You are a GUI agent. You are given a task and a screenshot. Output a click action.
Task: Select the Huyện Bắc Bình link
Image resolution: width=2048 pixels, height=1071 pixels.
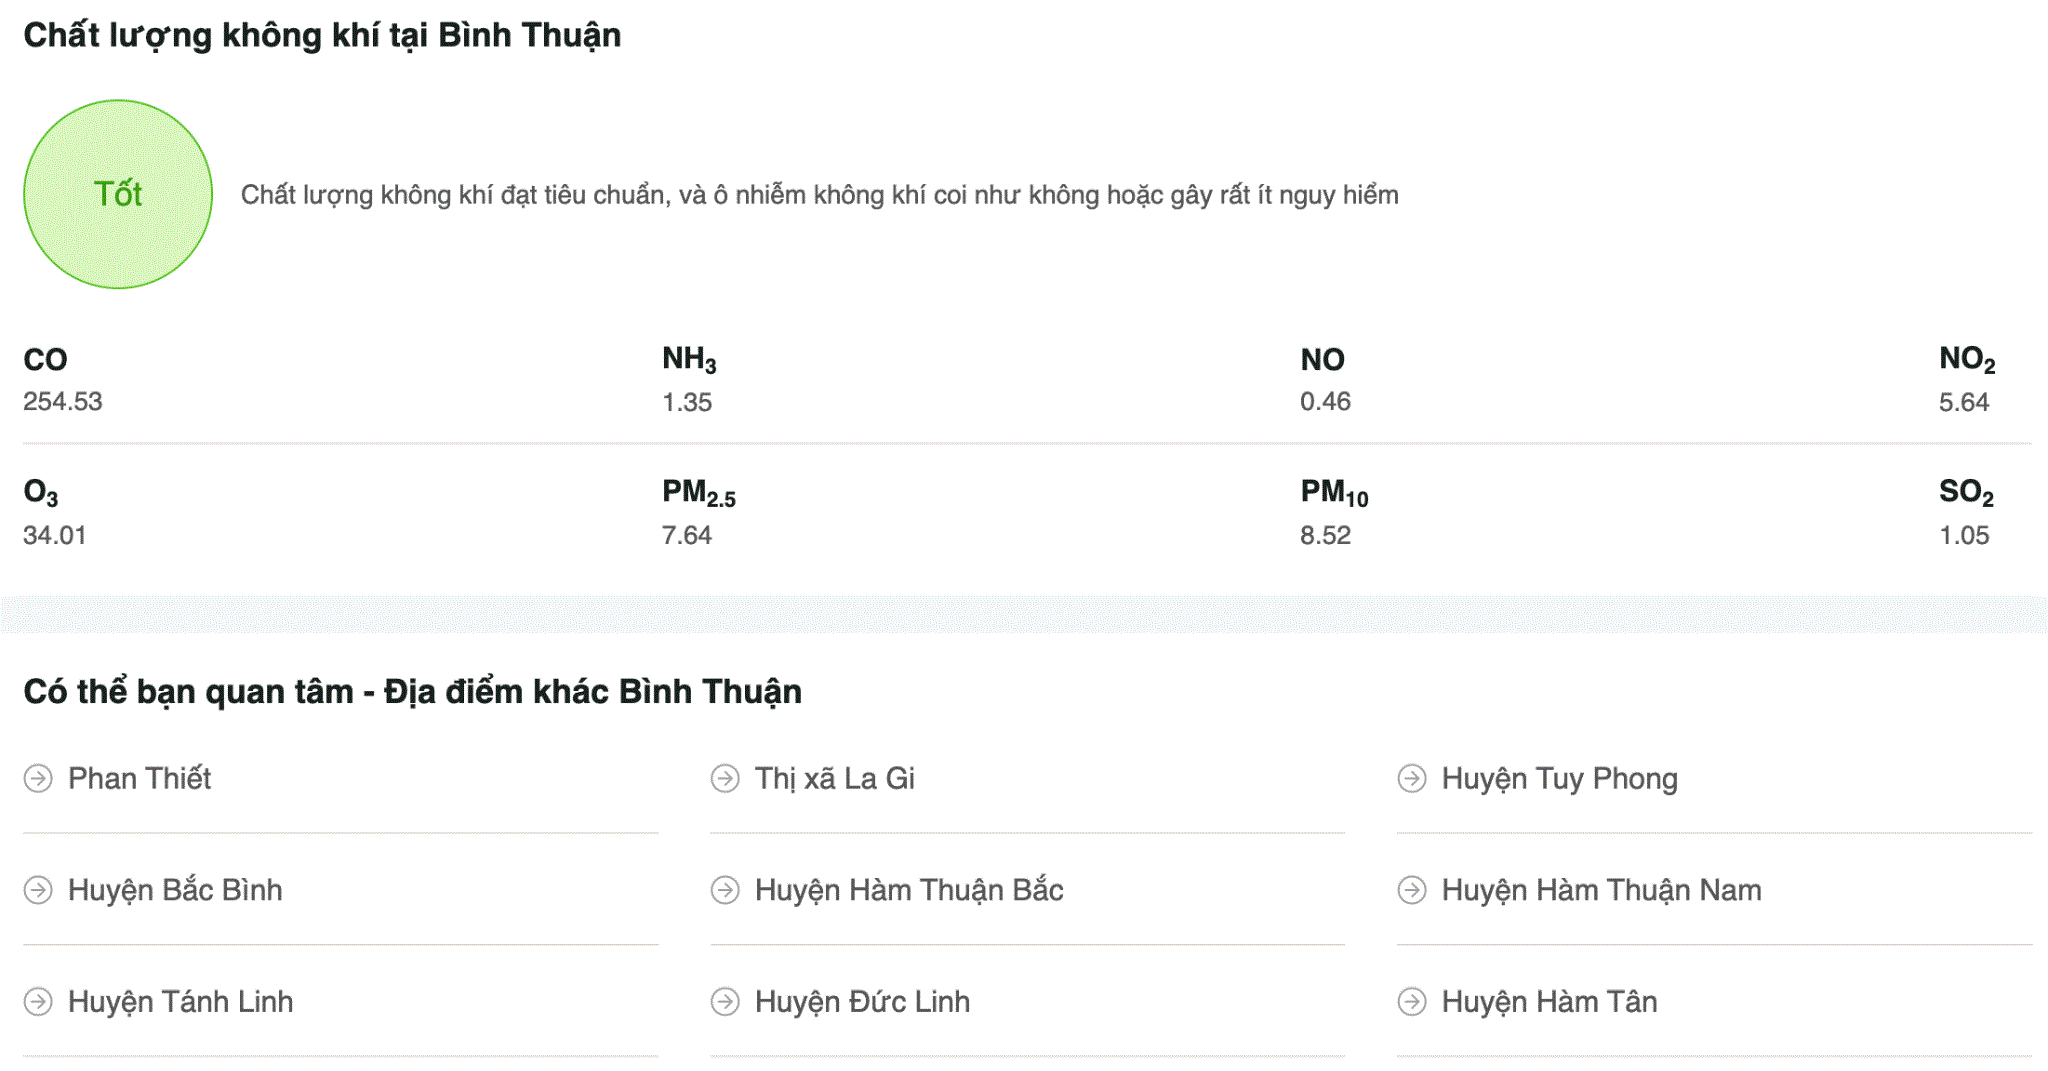coord(175,890)
